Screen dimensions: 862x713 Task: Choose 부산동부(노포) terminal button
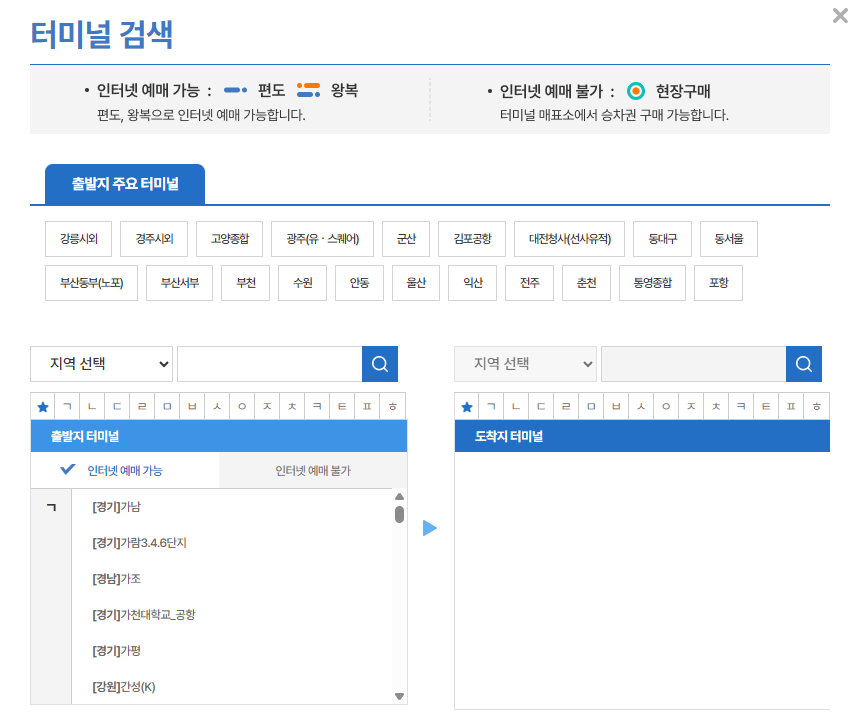(x=91, y=283)
